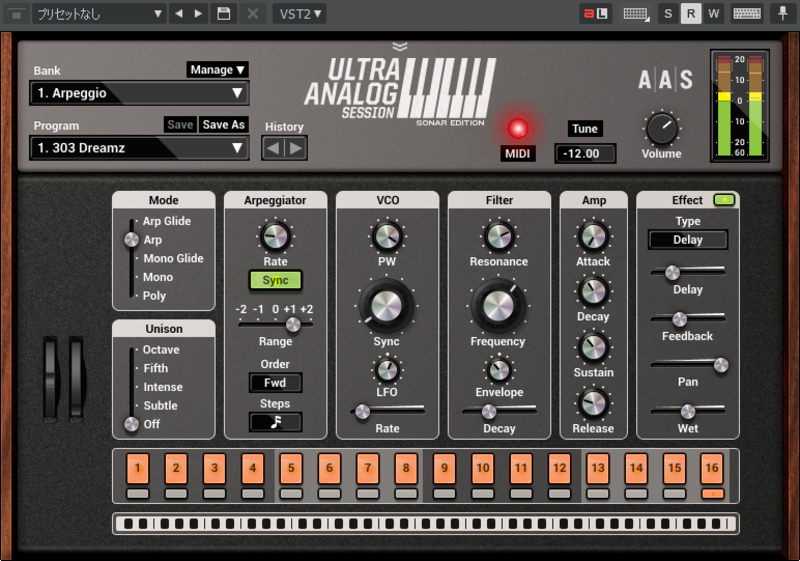Toggle arpeggiator step 9 pad
800x561 pixels.
point(444,468)
